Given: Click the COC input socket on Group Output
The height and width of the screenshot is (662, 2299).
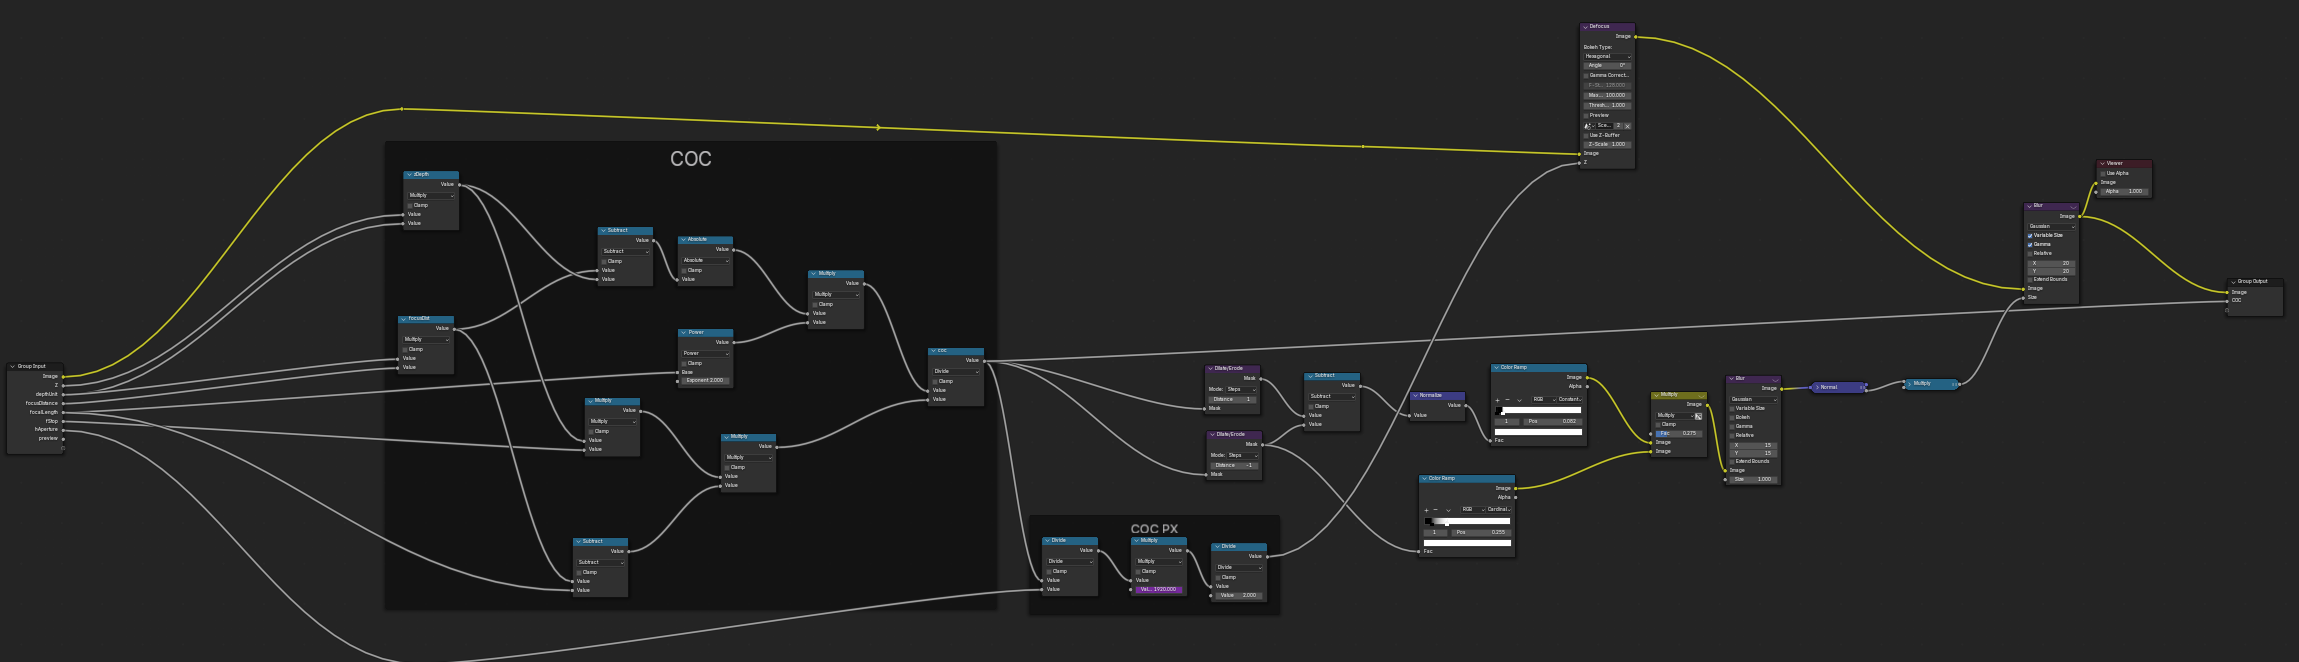Looking at the screenshot, I should tap(2227, 300).
